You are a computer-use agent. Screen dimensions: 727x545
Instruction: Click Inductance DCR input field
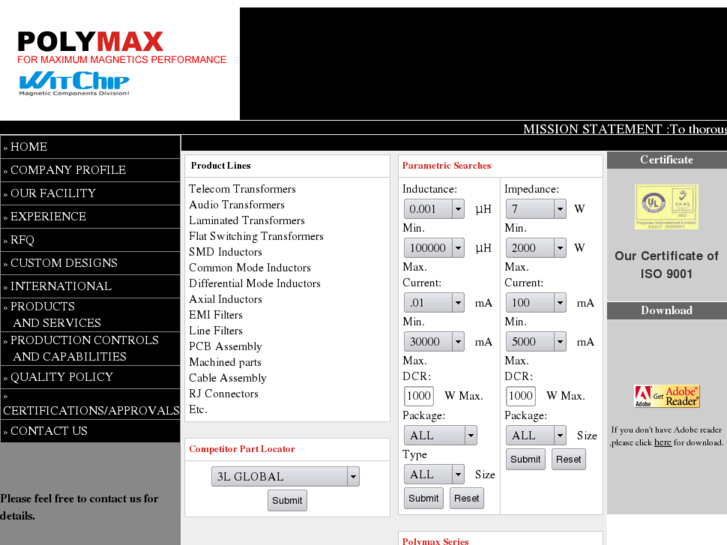419,396
